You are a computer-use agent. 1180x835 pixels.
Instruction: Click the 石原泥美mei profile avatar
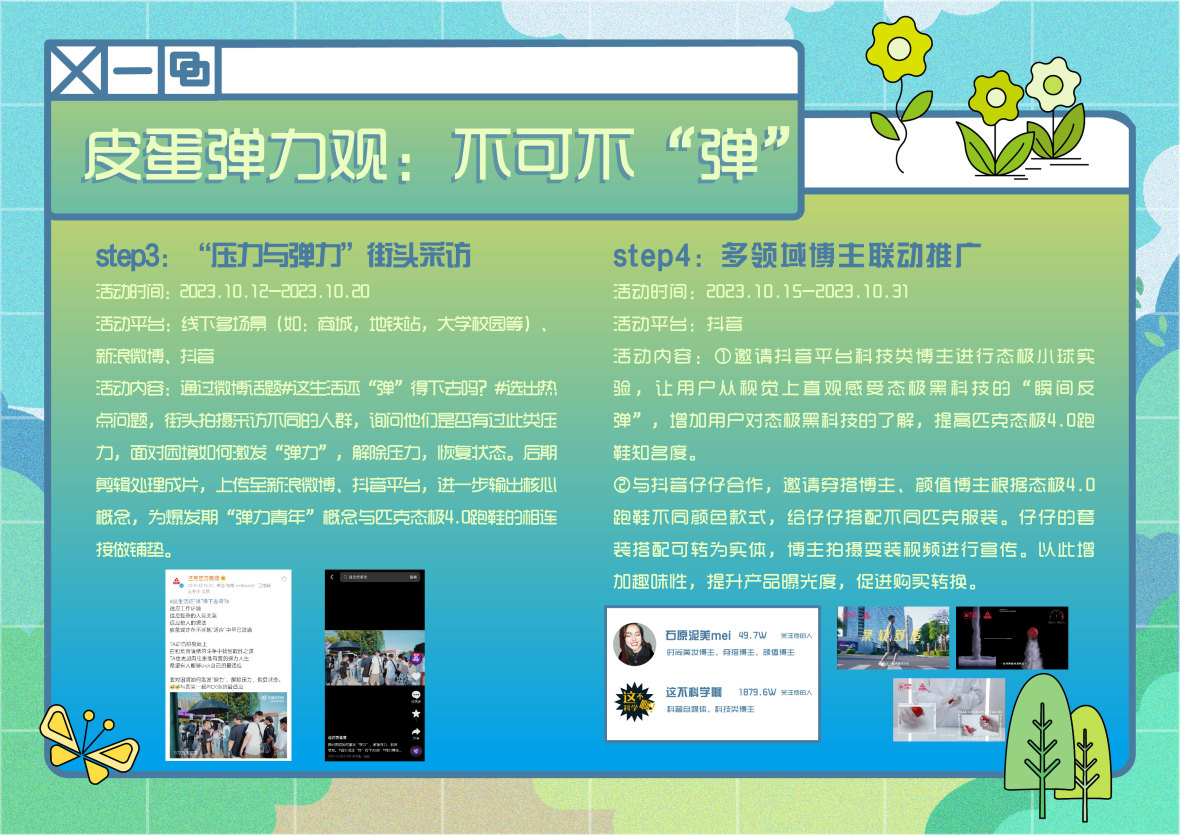coord(634,644)
